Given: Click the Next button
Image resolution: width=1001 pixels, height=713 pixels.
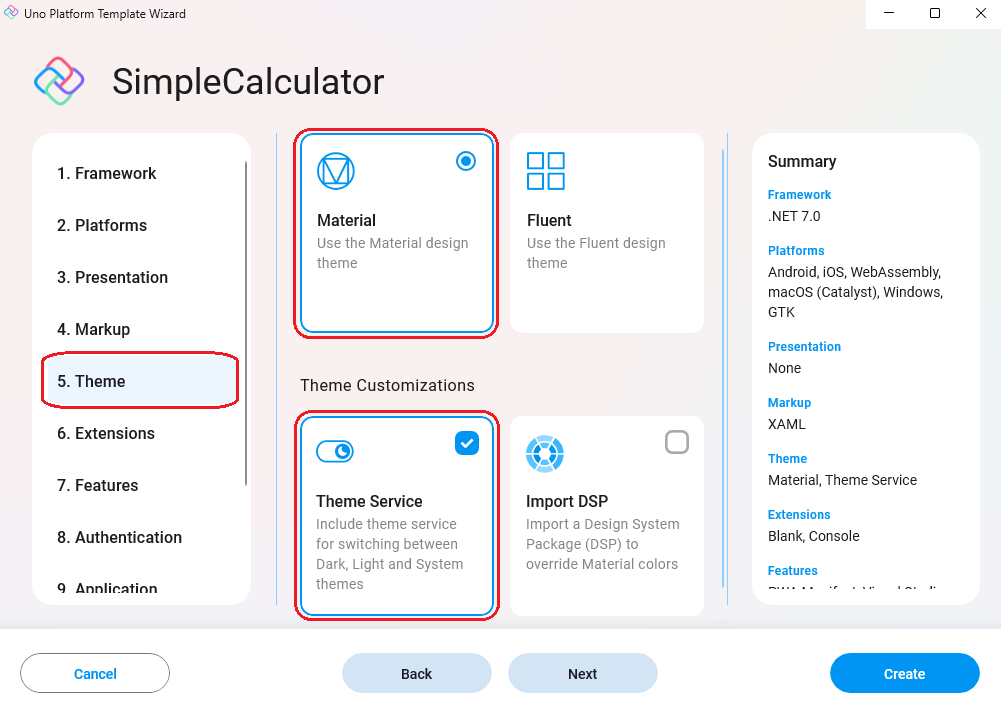Looking at the screenshot, I should point(582,673).
